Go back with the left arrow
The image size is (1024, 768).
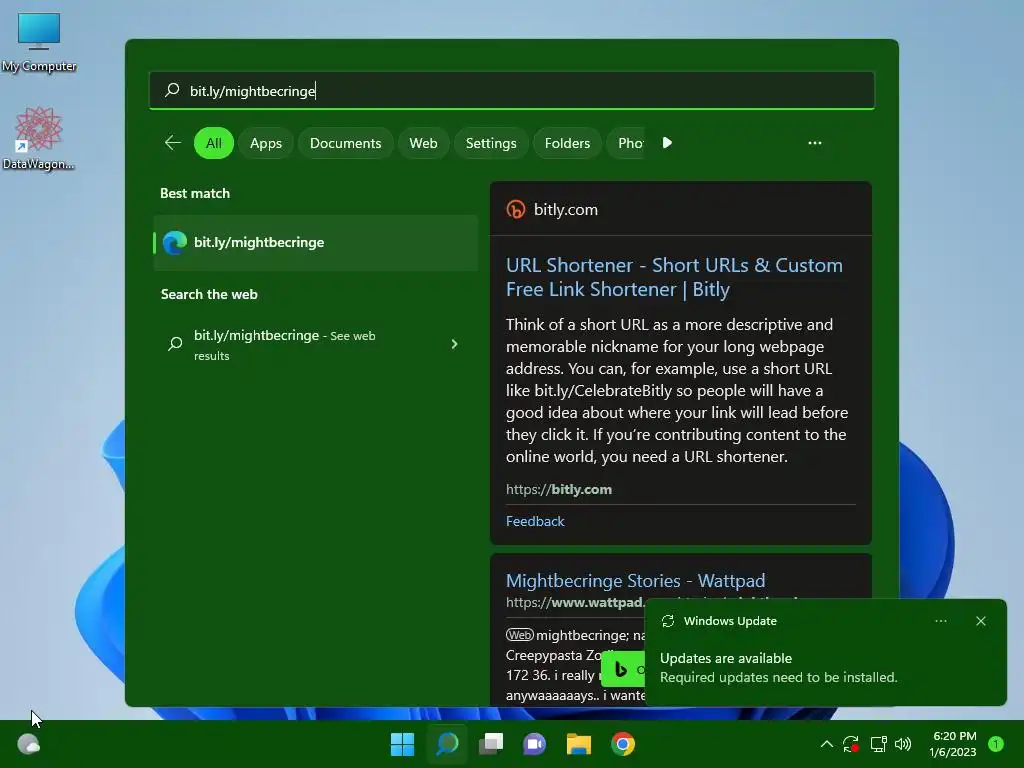(x=173, y=142)
